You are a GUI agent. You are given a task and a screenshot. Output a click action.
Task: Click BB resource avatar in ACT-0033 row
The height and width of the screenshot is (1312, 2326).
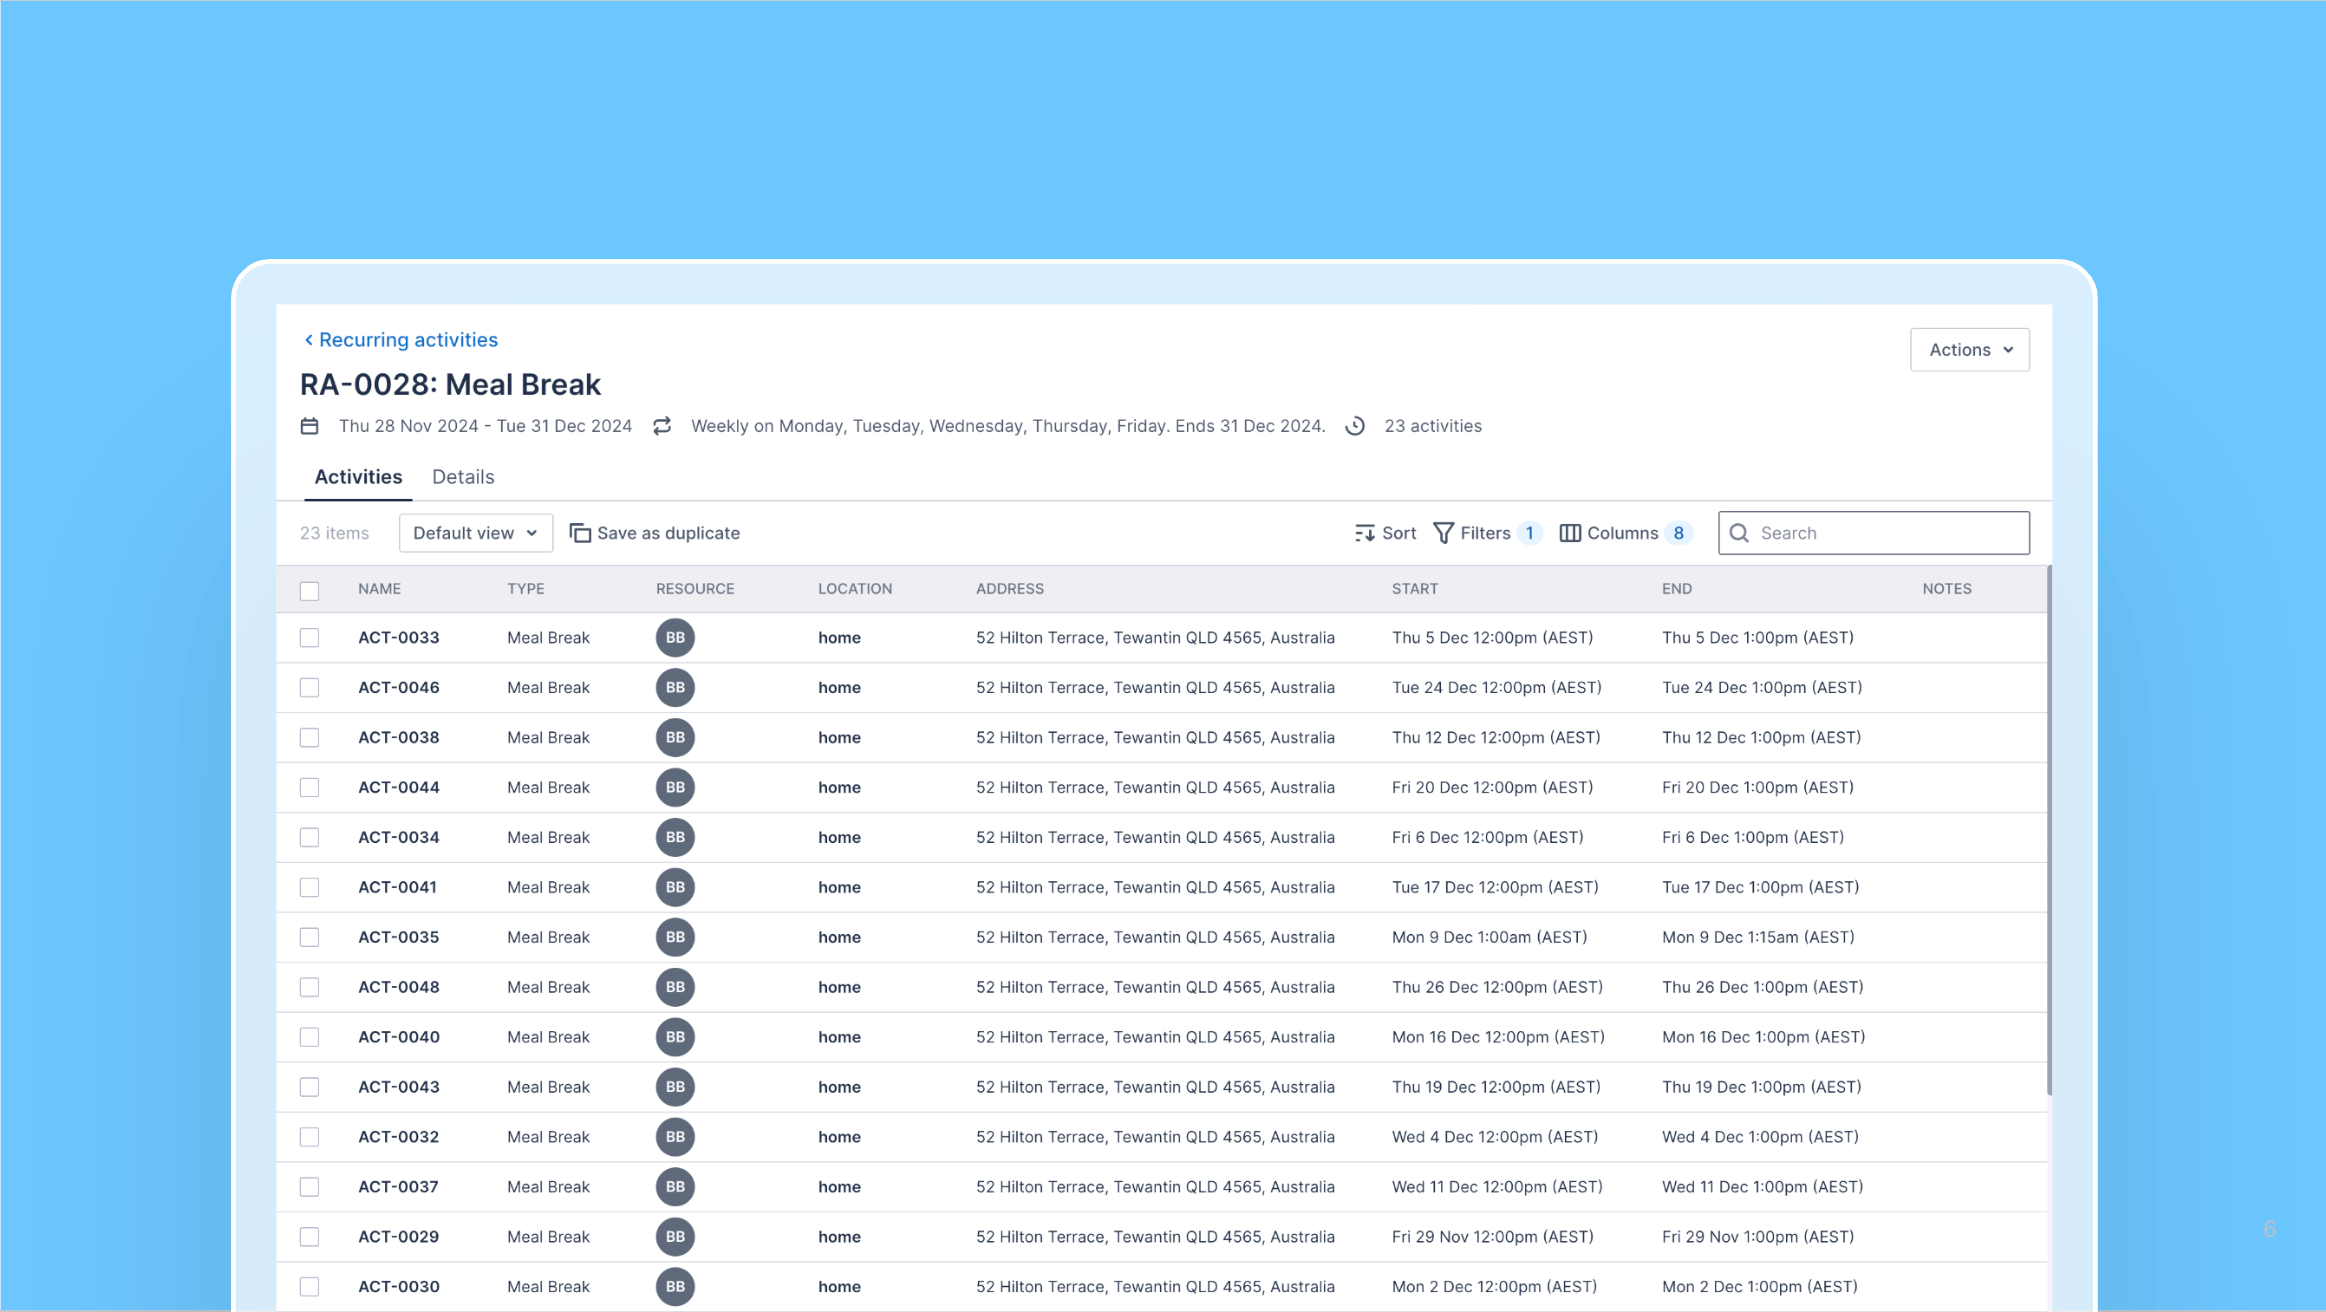pos(675,638)
